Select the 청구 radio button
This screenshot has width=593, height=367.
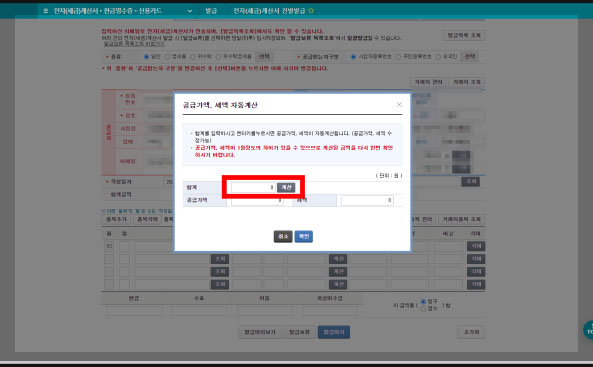[423, 302]
